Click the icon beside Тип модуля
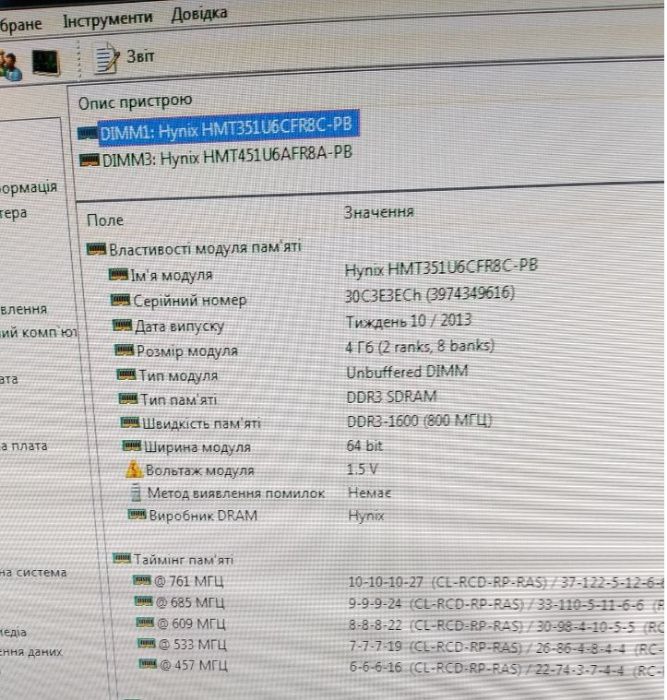The image size is (667, 700). 126,374
